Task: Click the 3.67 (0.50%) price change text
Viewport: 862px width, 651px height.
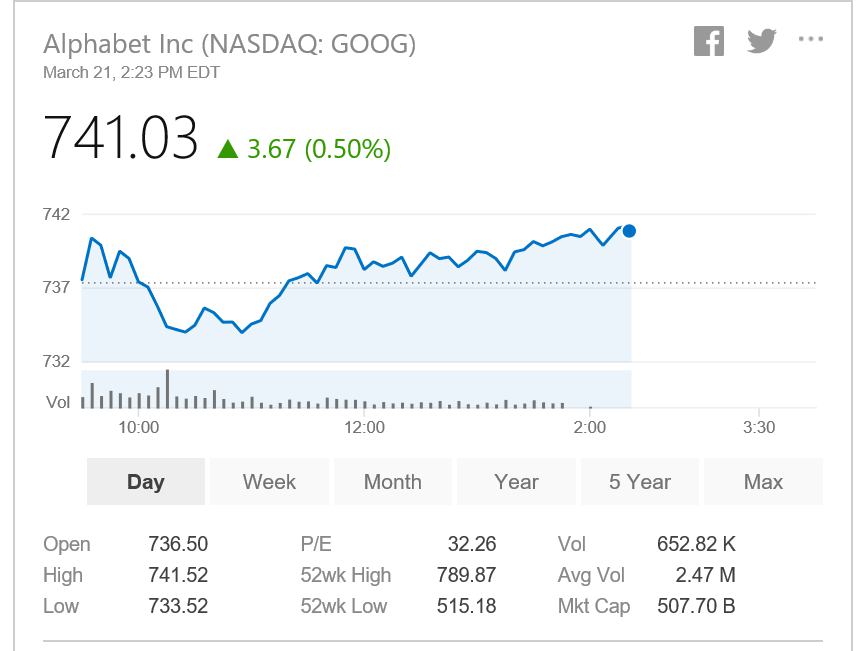Action: (319, 149)
